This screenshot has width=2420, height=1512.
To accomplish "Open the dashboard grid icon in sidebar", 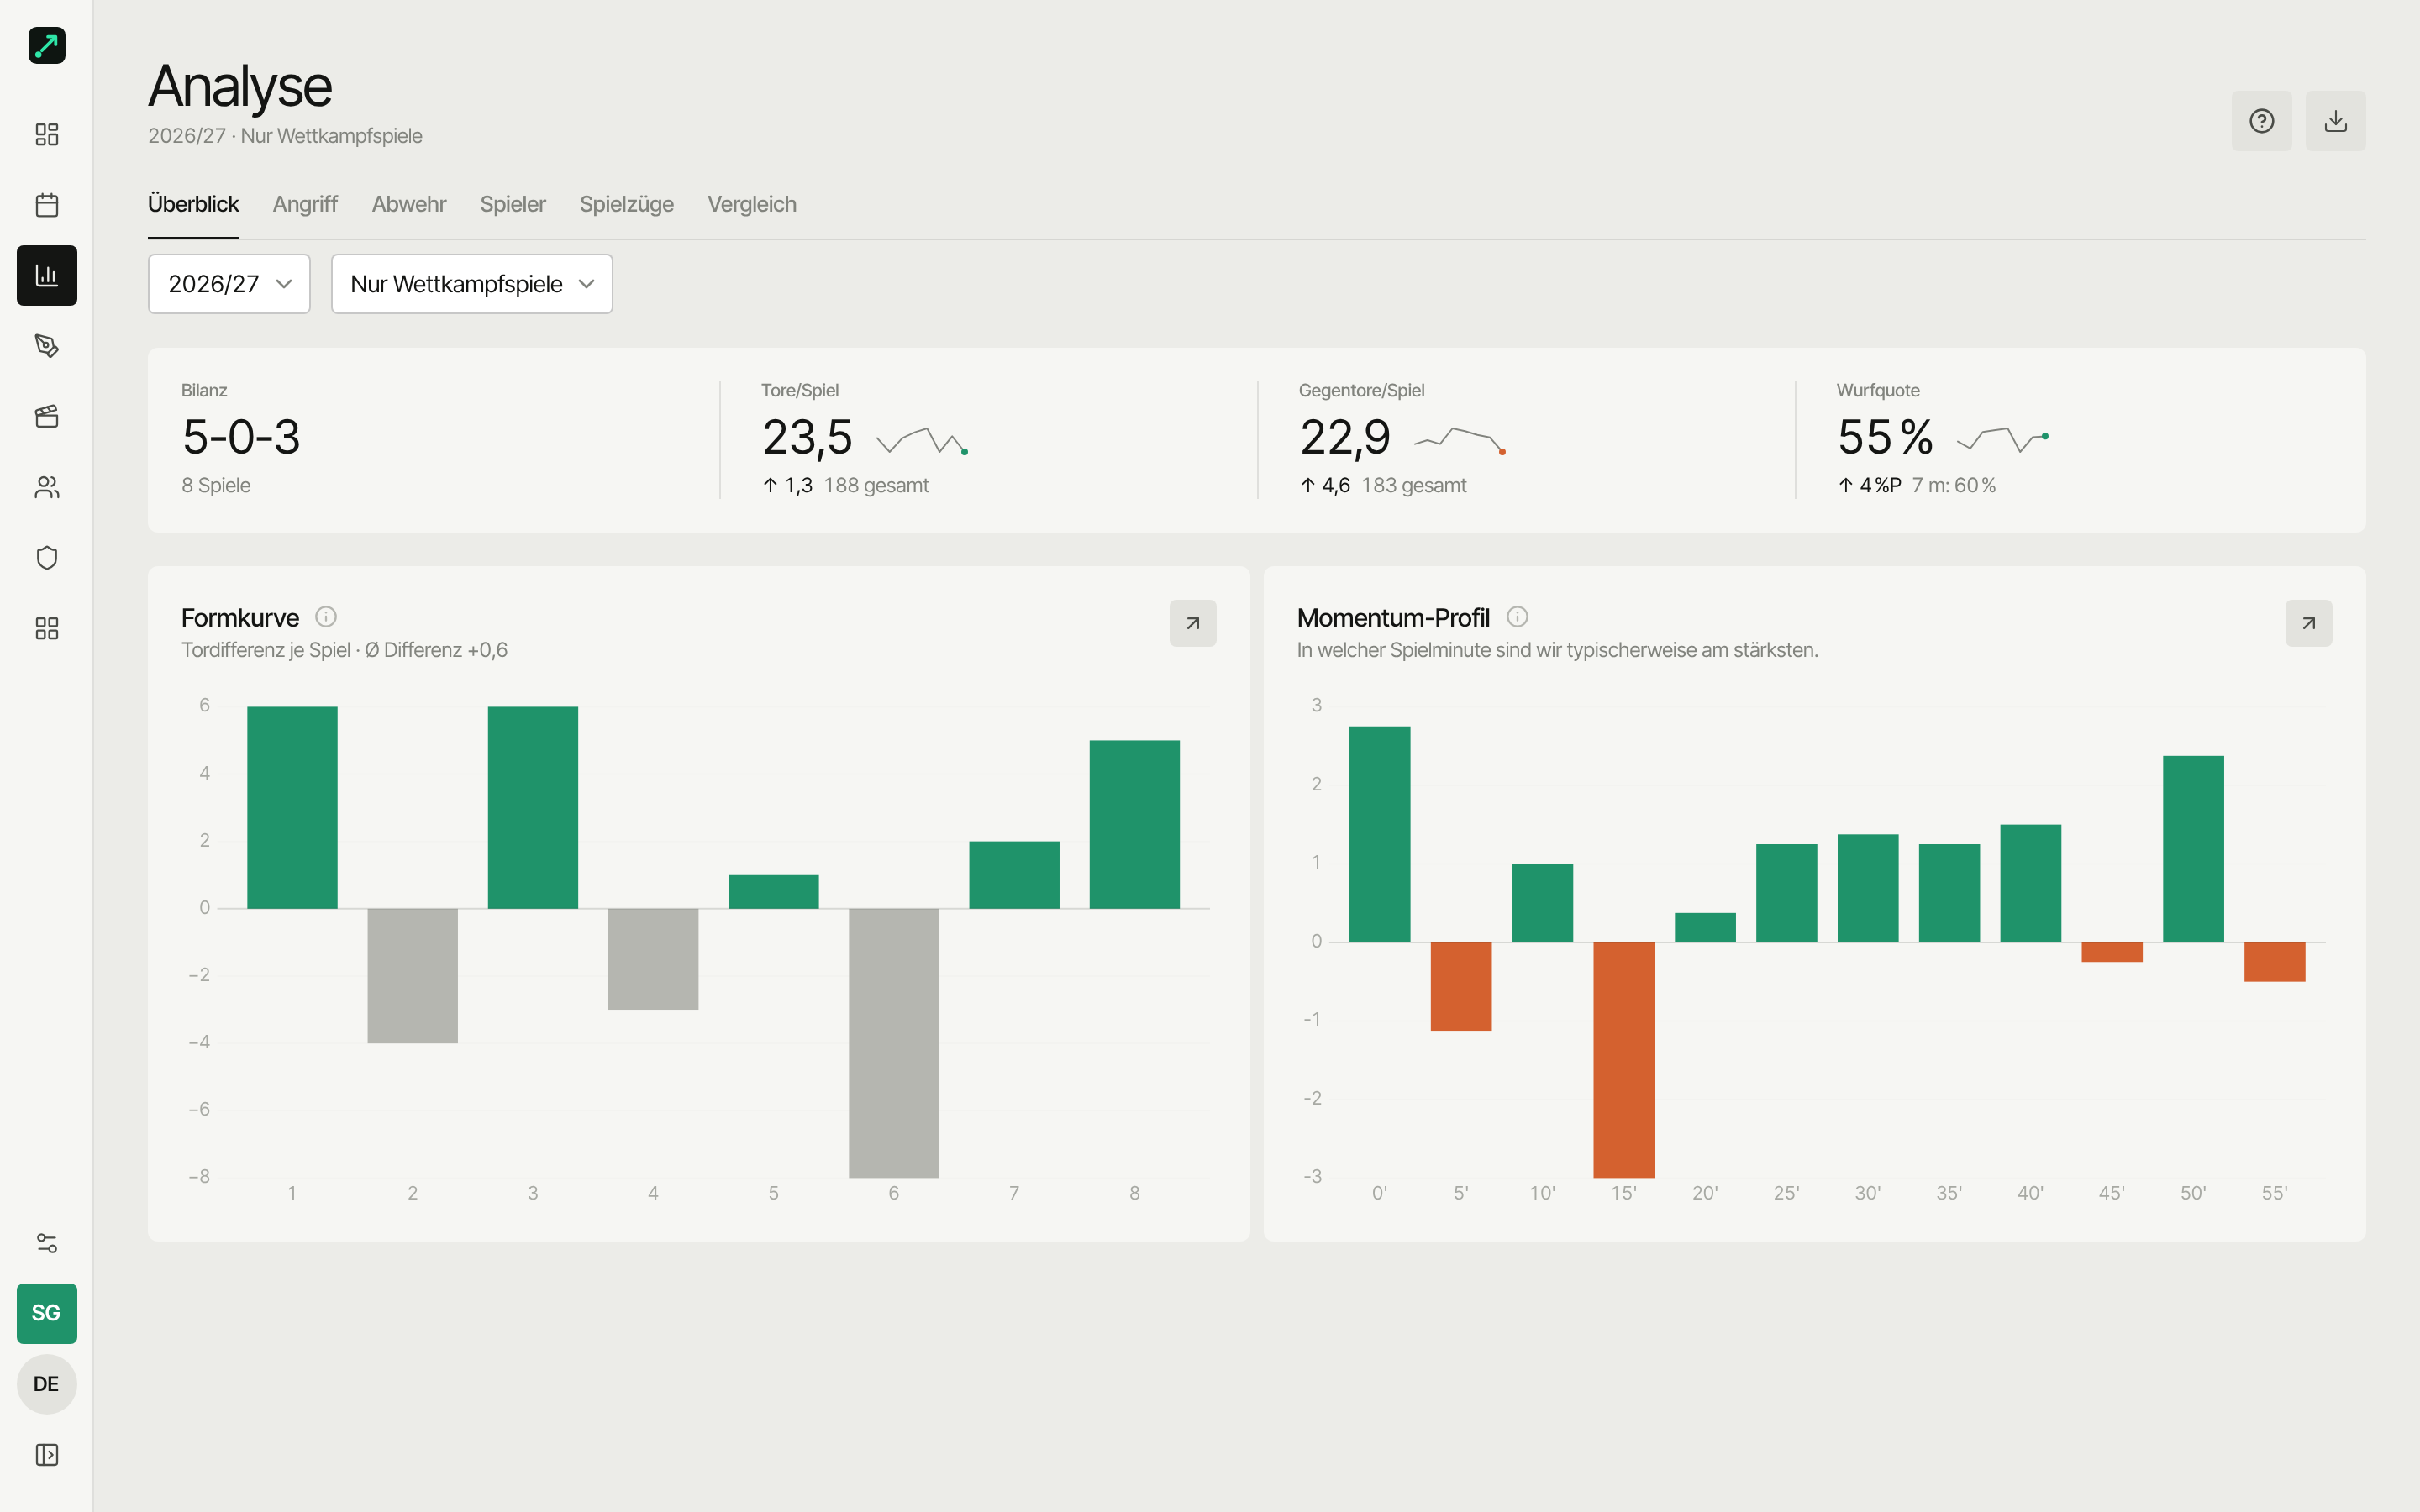I will click(x=46, y=134).
